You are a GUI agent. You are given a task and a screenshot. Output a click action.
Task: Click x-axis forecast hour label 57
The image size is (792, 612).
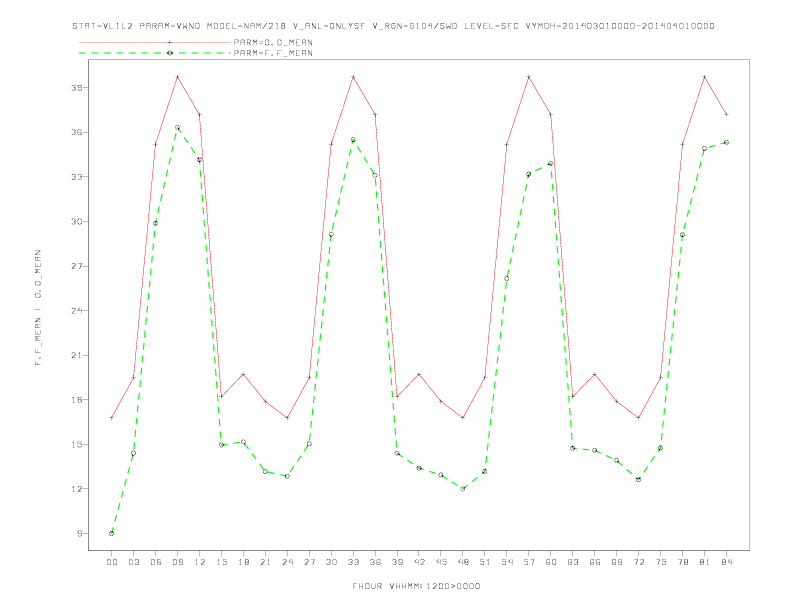point(529,562)
